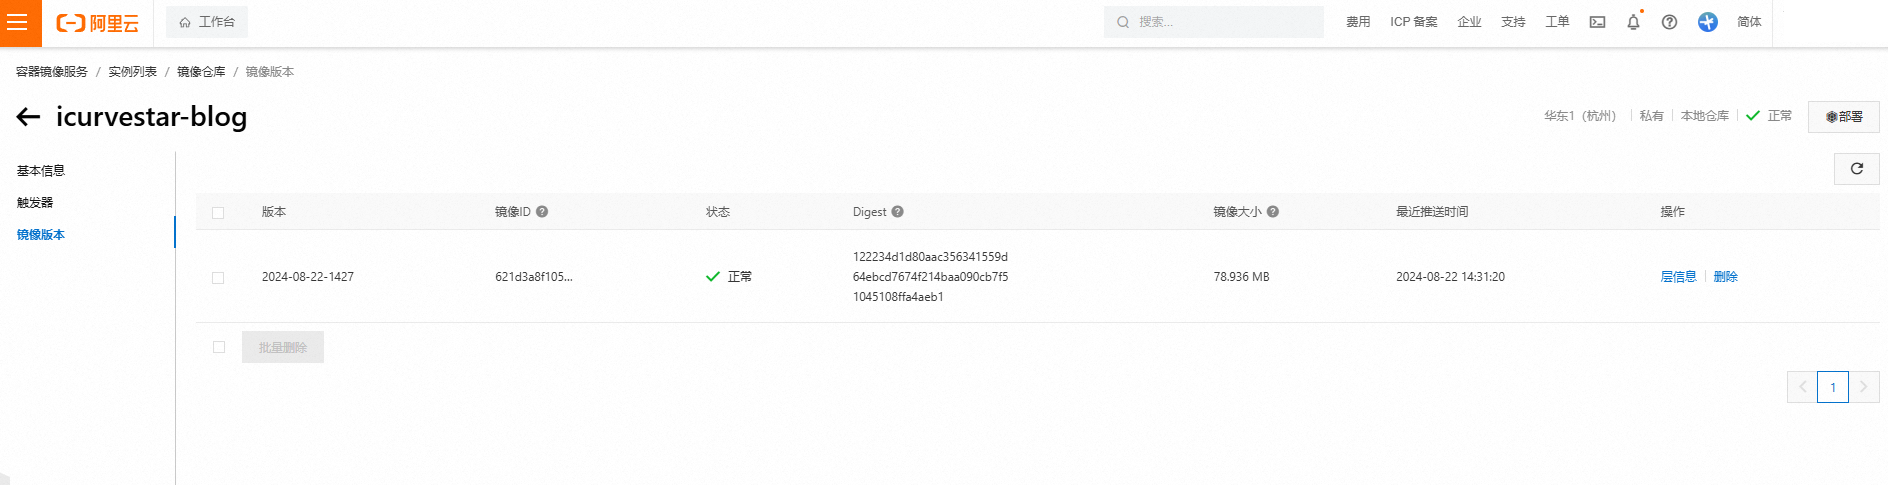Open the 费用 top menu
This screenshot has width=1888, height=485.
click(1357, 22)
